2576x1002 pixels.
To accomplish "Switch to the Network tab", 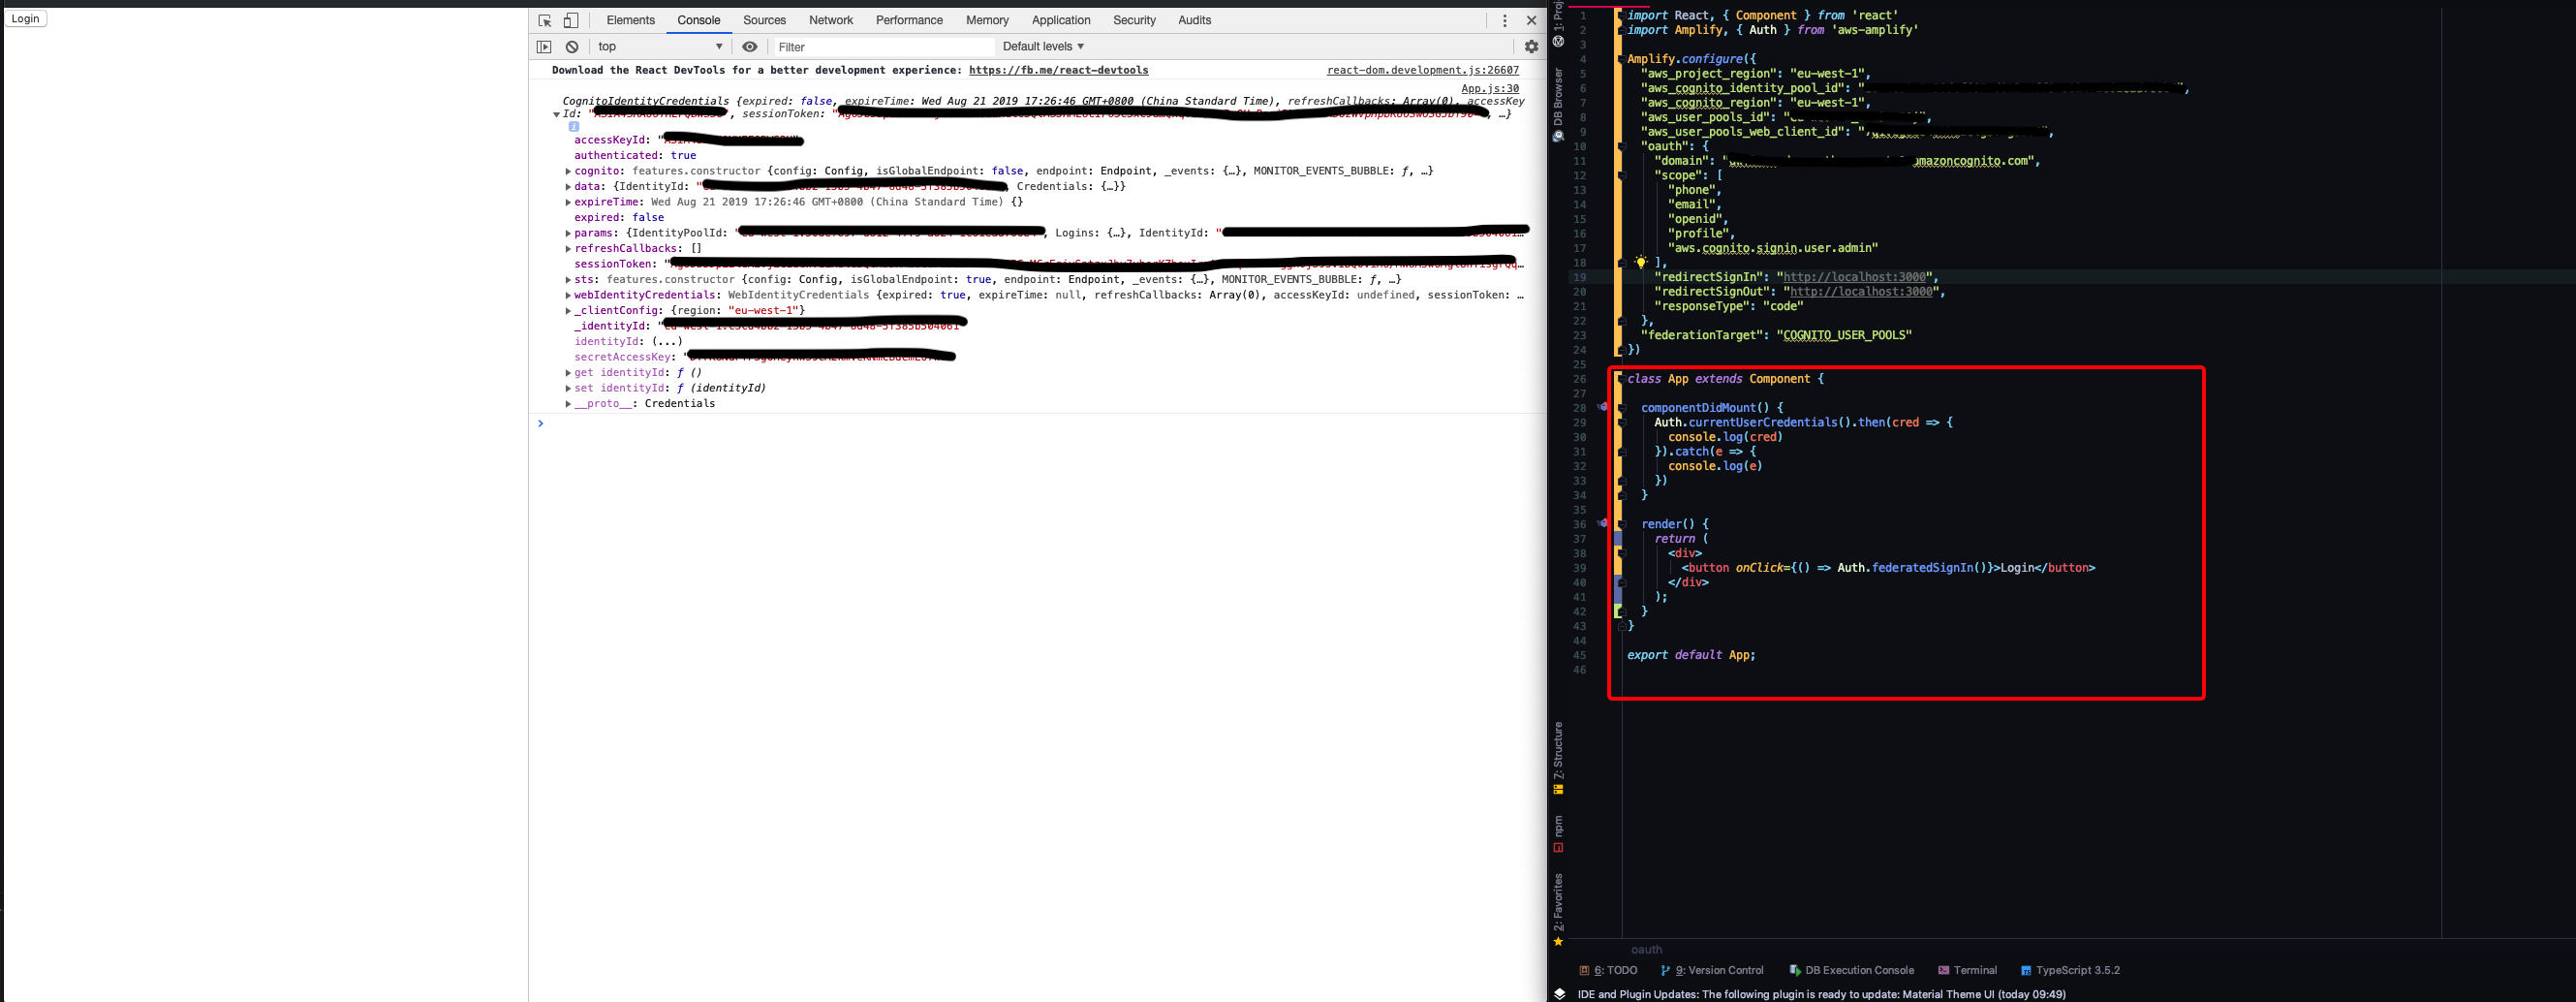I will (x=830, y=20).
